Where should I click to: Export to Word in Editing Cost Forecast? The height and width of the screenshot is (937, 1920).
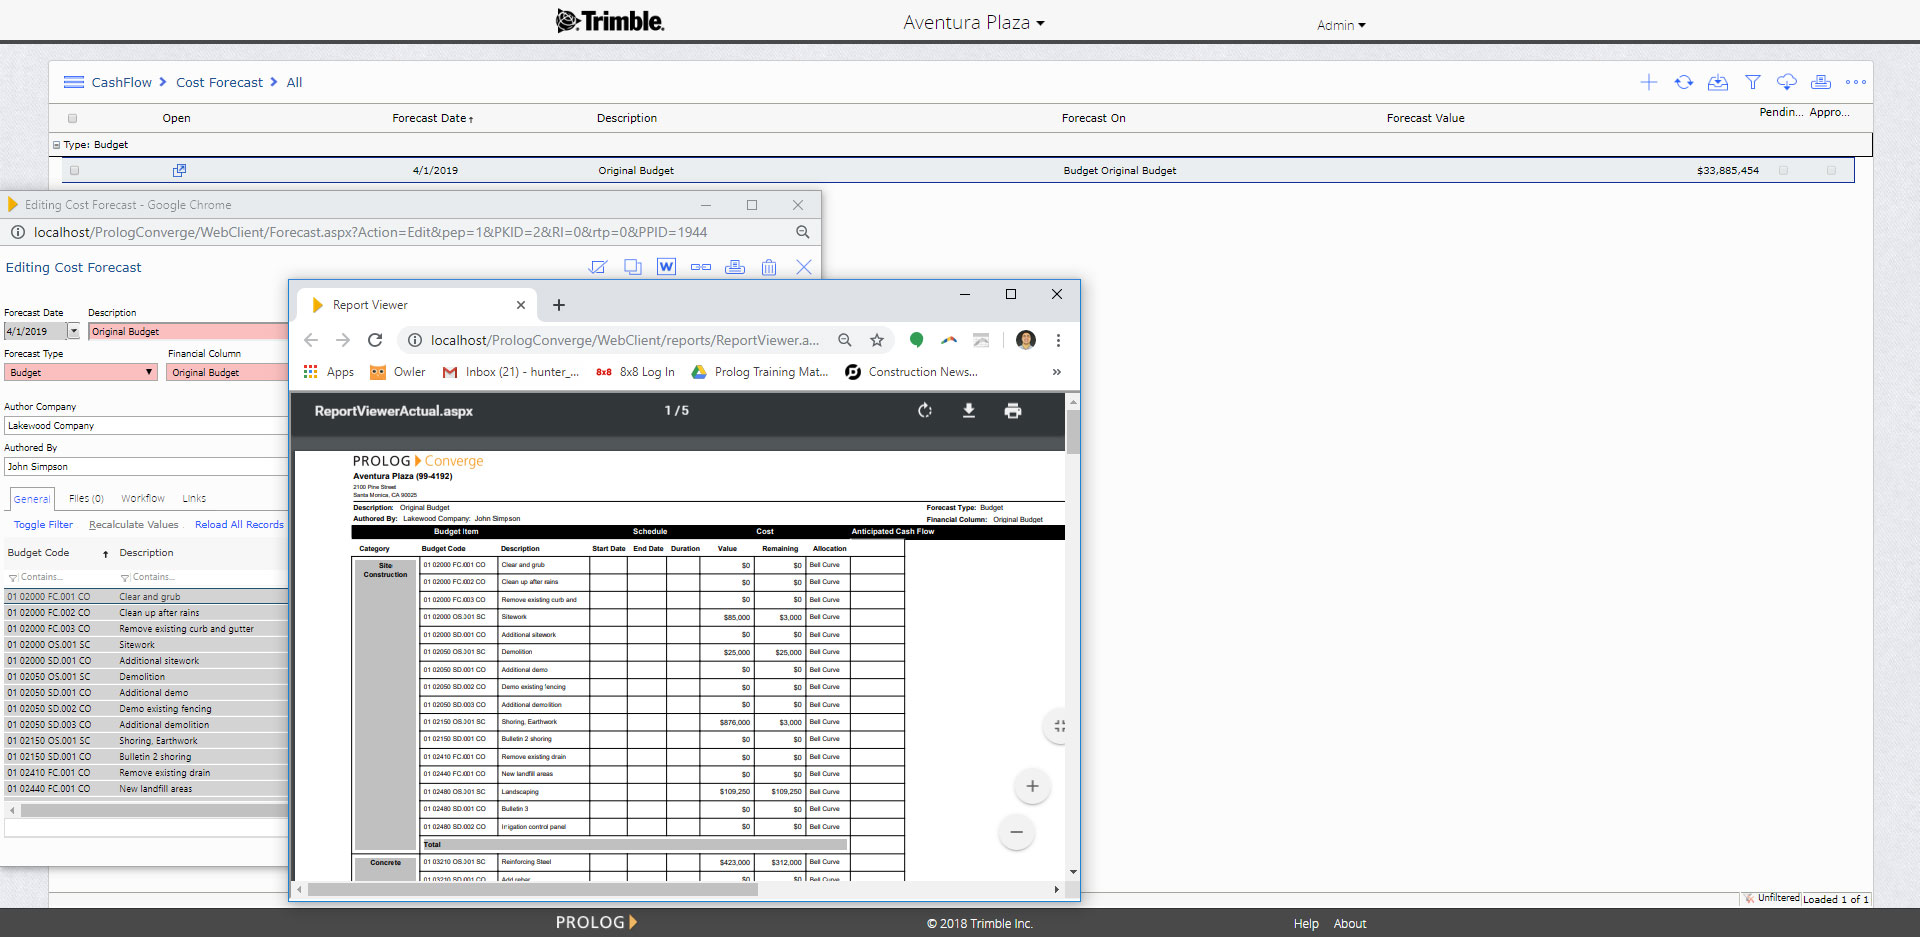point(667,267)
